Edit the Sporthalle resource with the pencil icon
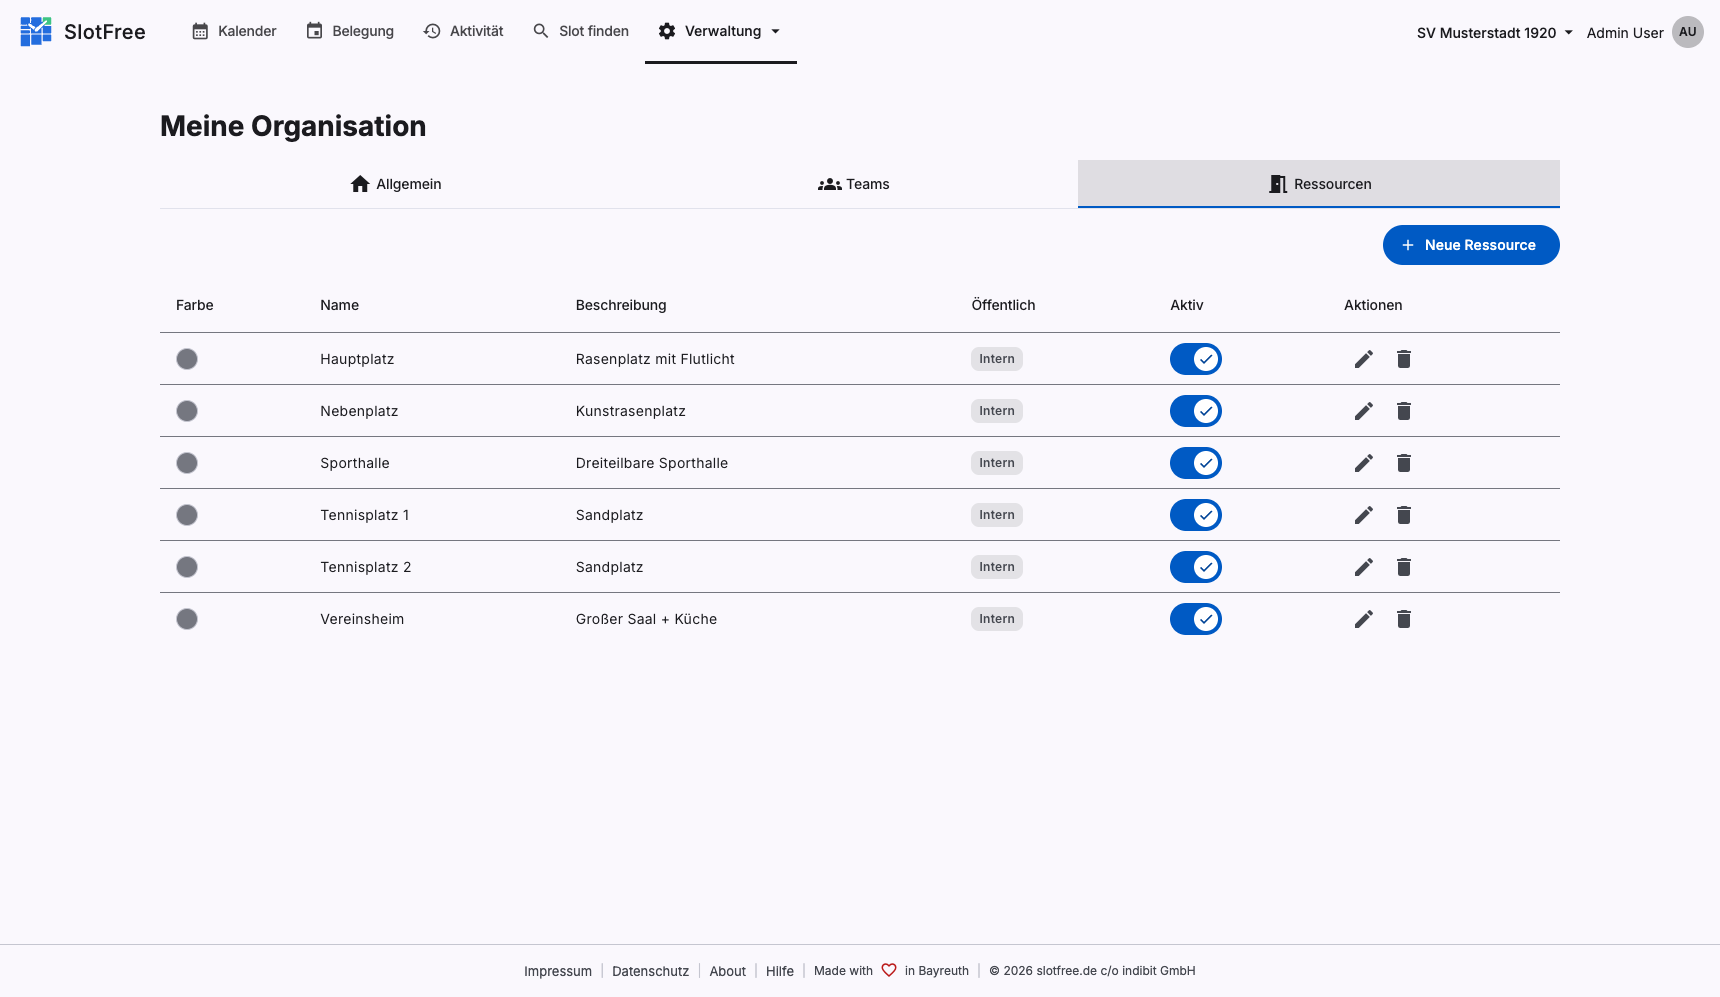The height and width of the screenshot is (997, 1720). pos(1363,463)
